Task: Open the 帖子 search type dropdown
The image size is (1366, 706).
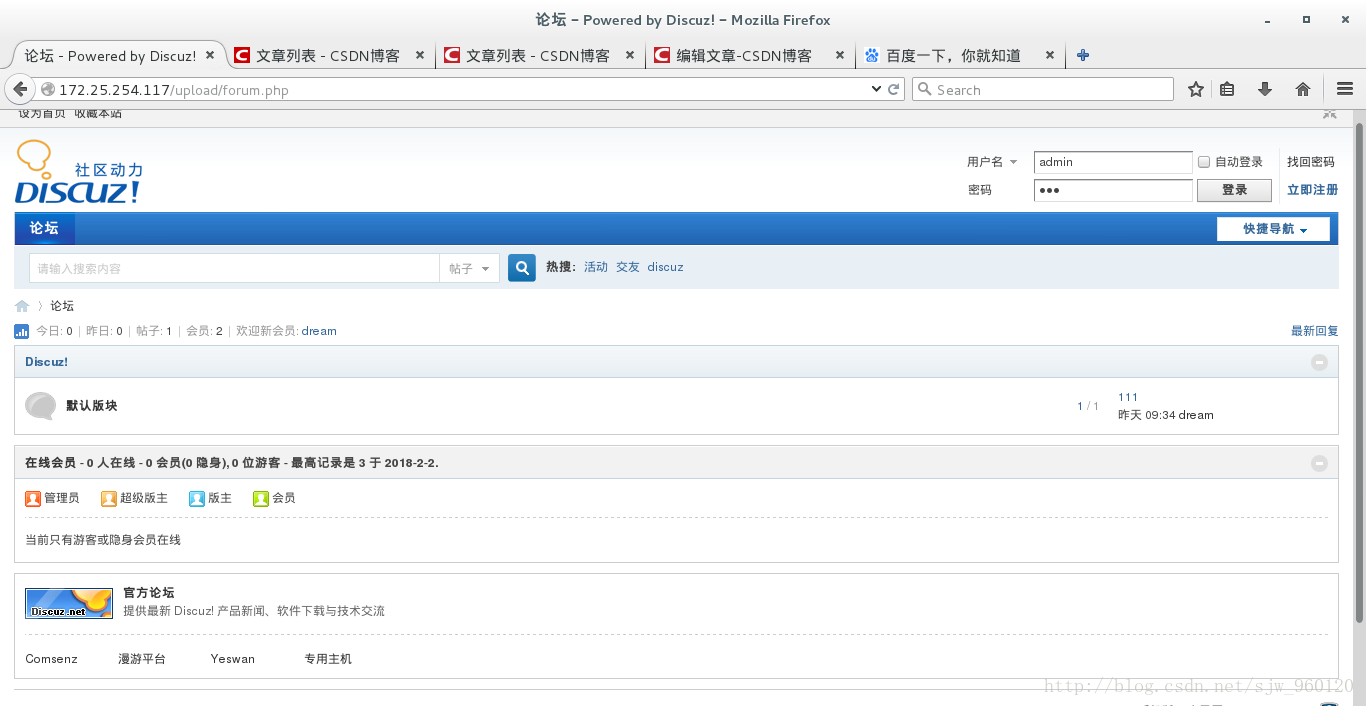Action: pos(469,268)
